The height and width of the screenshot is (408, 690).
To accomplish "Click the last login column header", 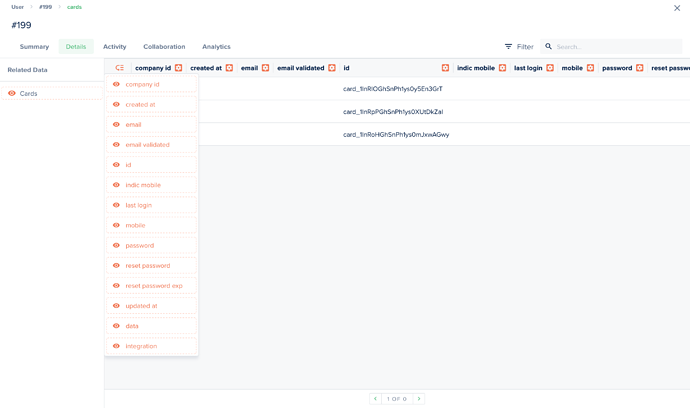I will pos(528,68).
